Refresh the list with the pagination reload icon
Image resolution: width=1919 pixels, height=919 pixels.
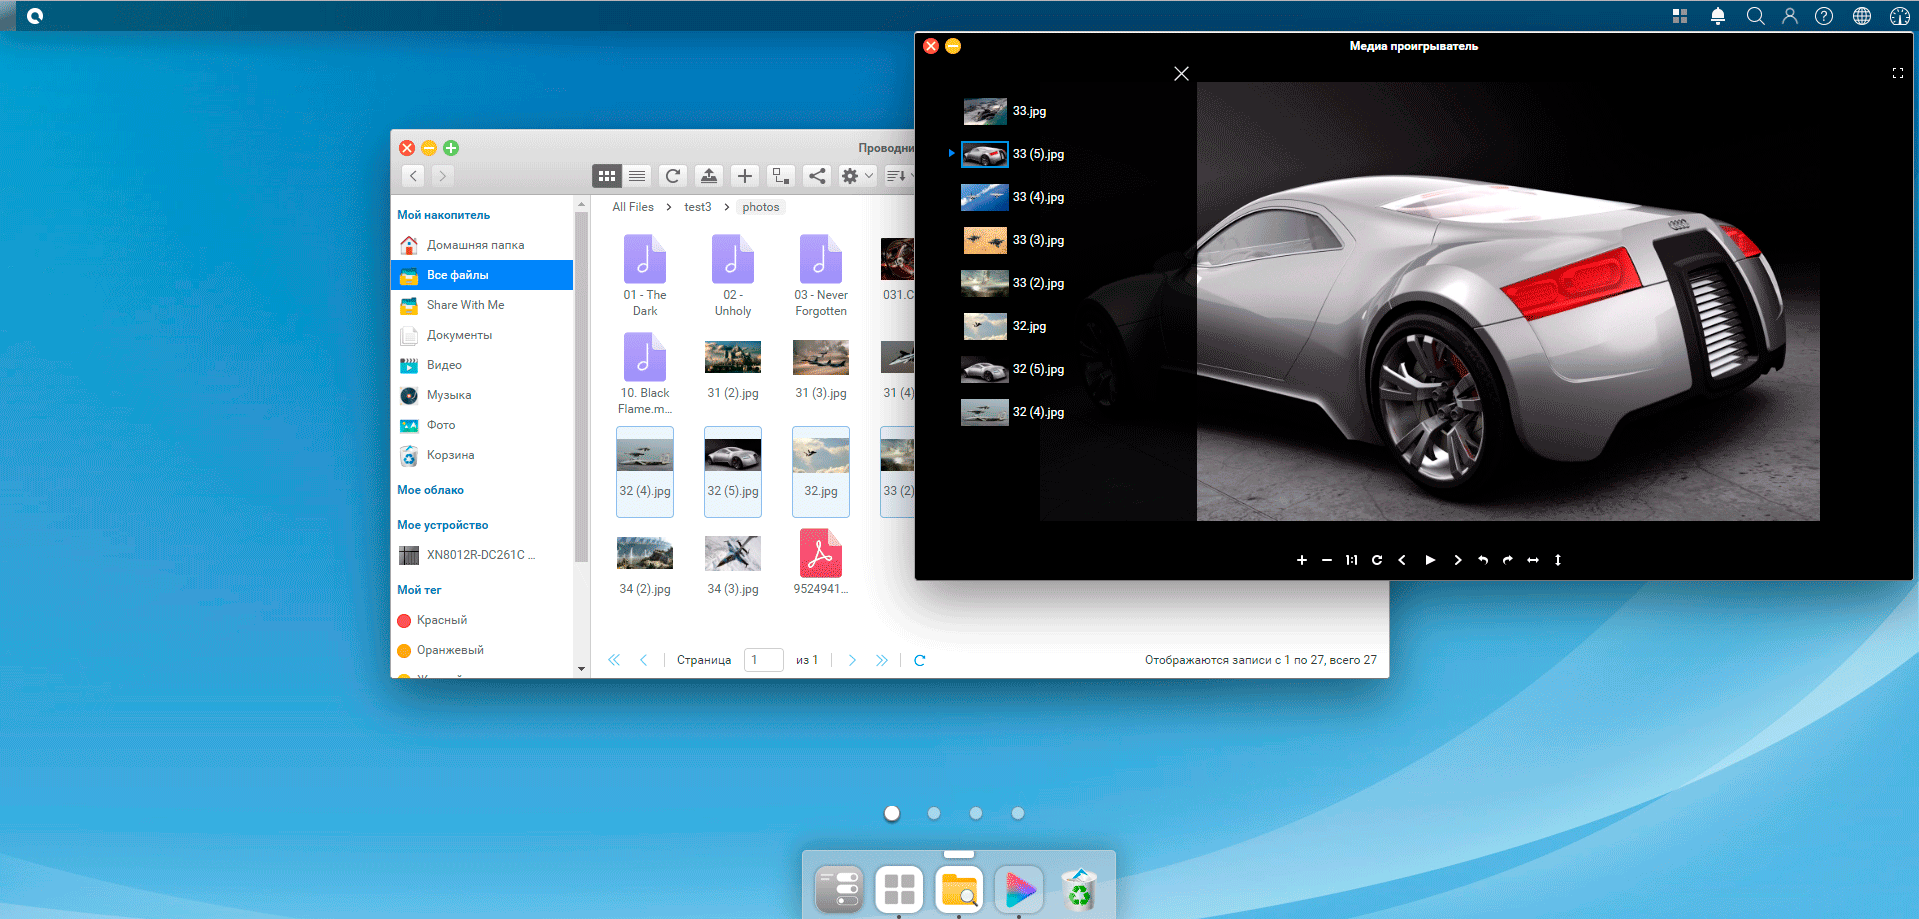[x=920, y=660]
